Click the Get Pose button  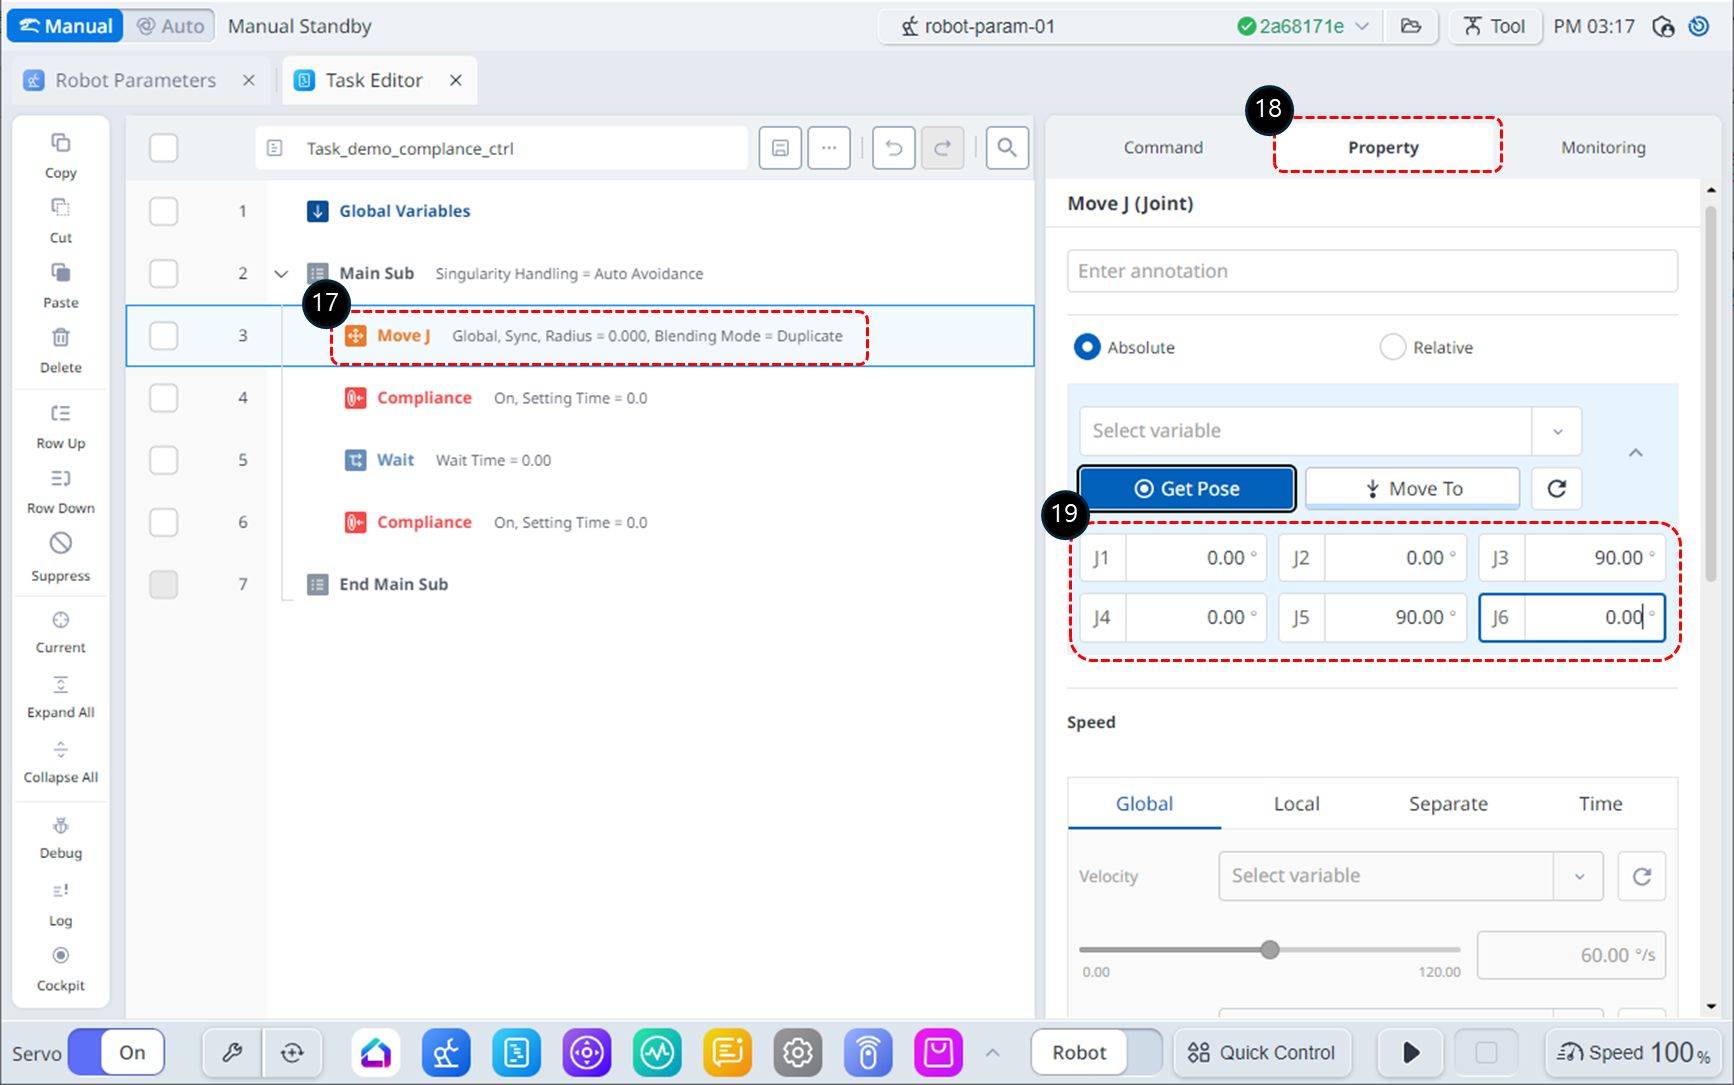[1186, 488]
